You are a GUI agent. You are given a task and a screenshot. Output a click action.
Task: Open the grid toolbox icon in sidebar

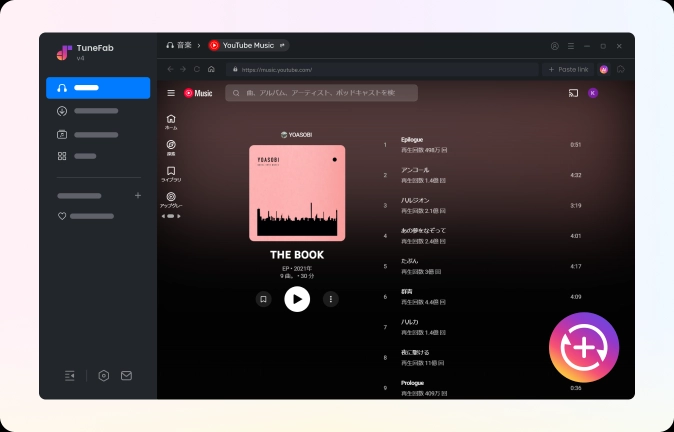tap(62, 156)
